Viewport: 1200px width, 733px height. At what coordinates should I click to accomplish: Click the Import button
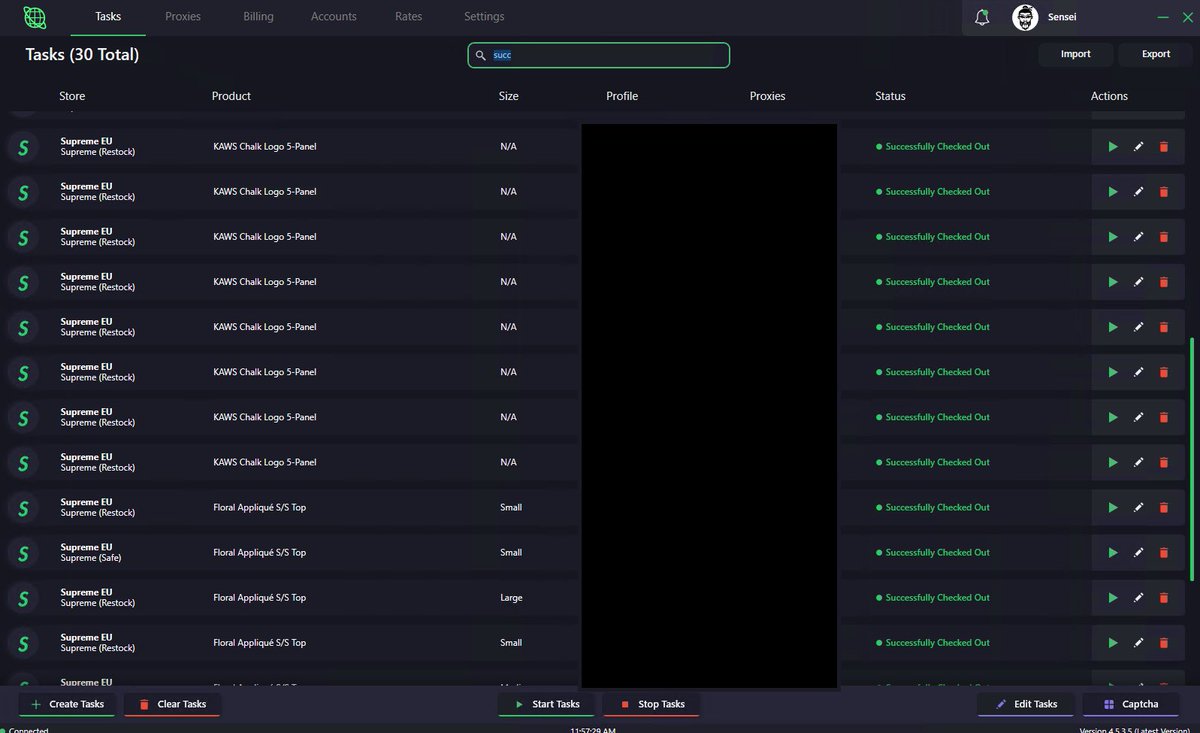pyautogui.click(x=1076, y=54)
